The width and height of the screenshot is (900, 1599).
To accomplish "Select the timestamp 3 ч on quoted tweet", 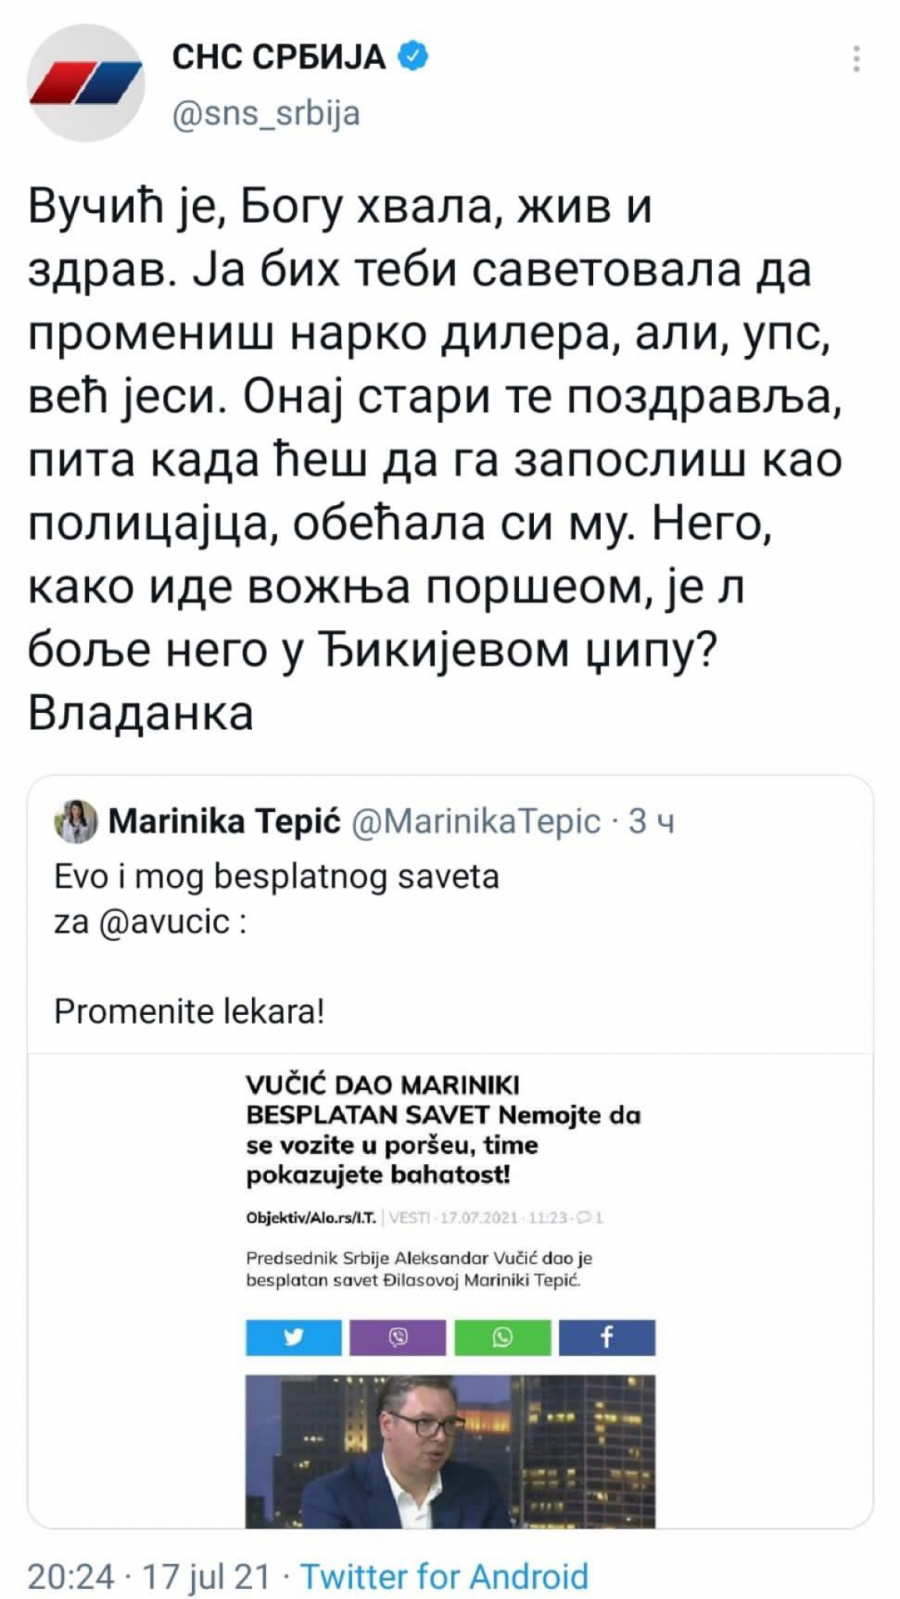I will 652,820.
